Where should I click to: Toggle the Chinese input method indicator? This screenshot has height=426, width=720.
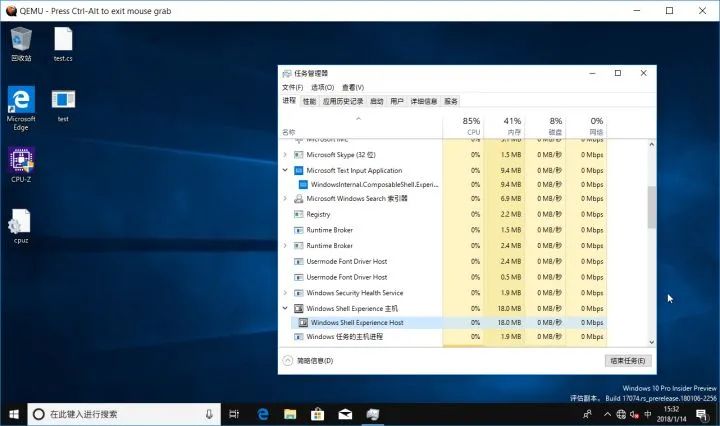647,415
